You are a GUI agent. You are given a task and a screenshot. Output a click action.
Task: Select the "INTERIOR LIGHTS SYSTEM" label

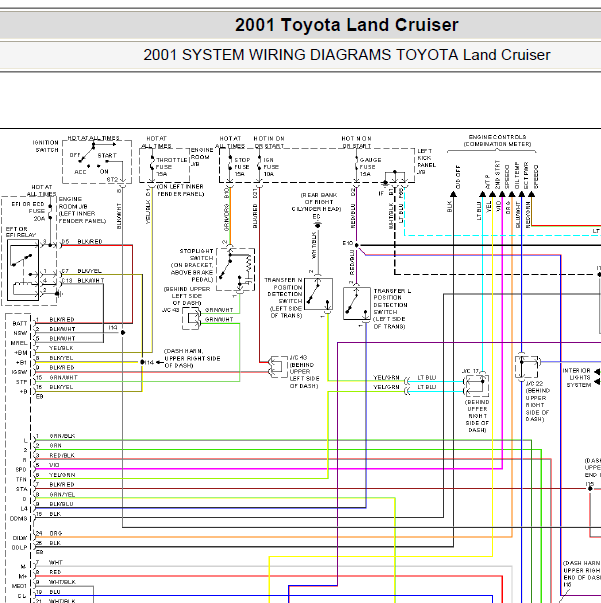pos(576,378)
